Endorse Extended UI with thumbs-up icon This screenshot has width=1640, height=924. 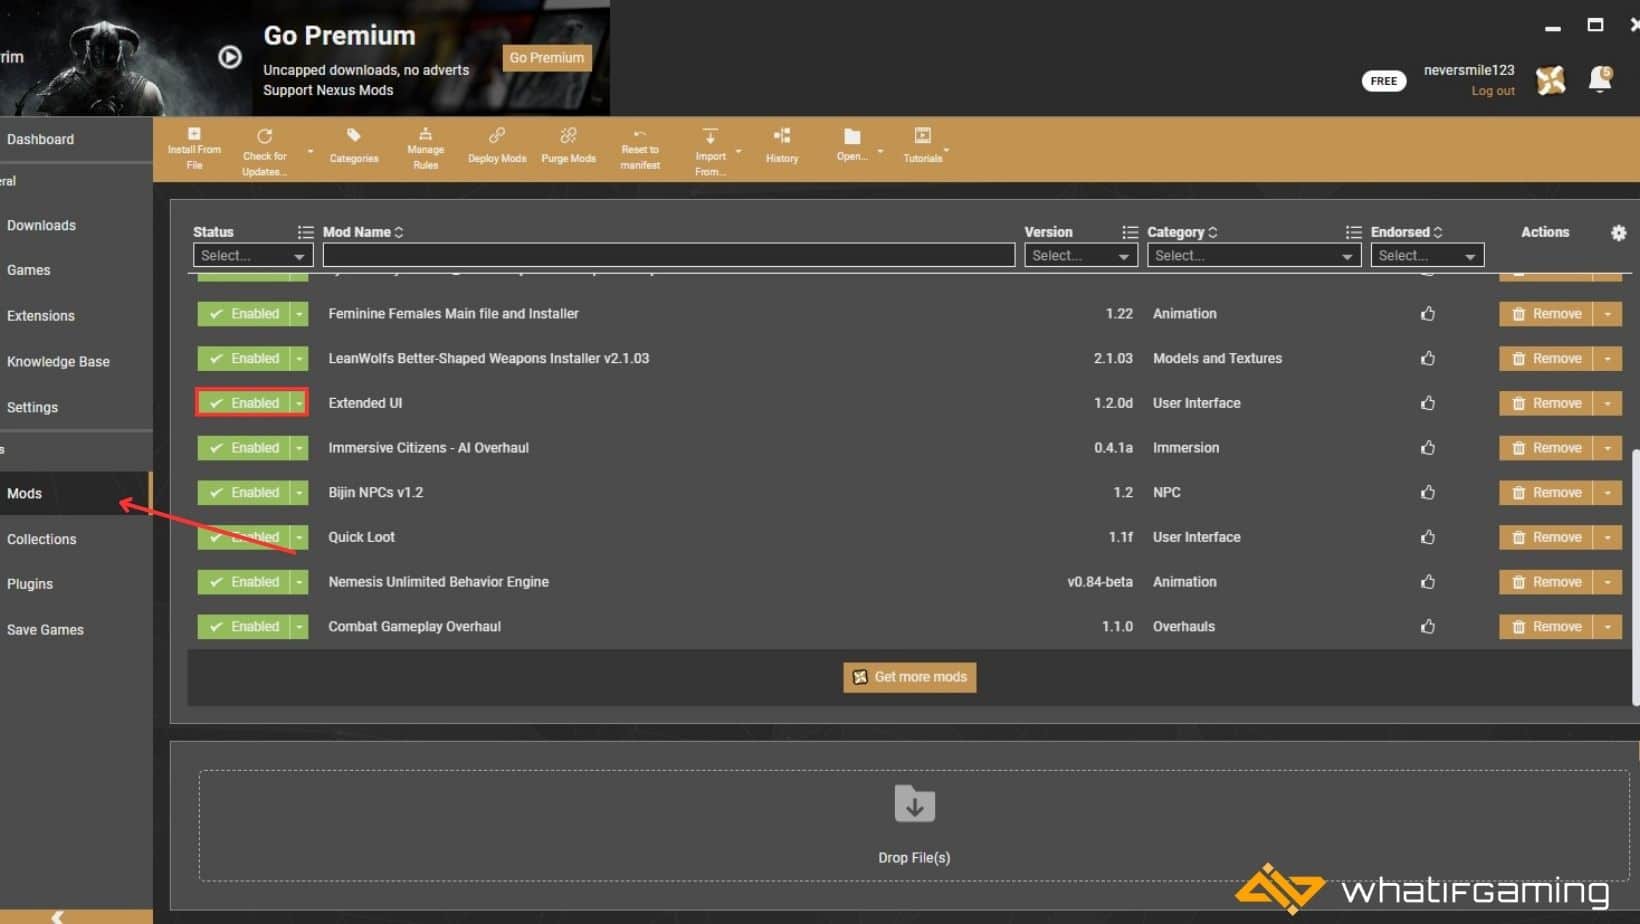tap(1427, 403)
